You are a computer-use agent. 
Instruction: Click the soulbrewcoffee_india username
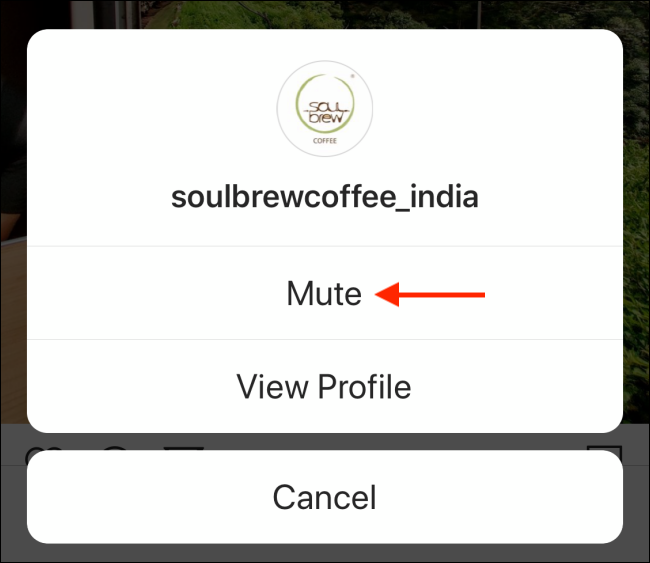click(x=325, y=197)
